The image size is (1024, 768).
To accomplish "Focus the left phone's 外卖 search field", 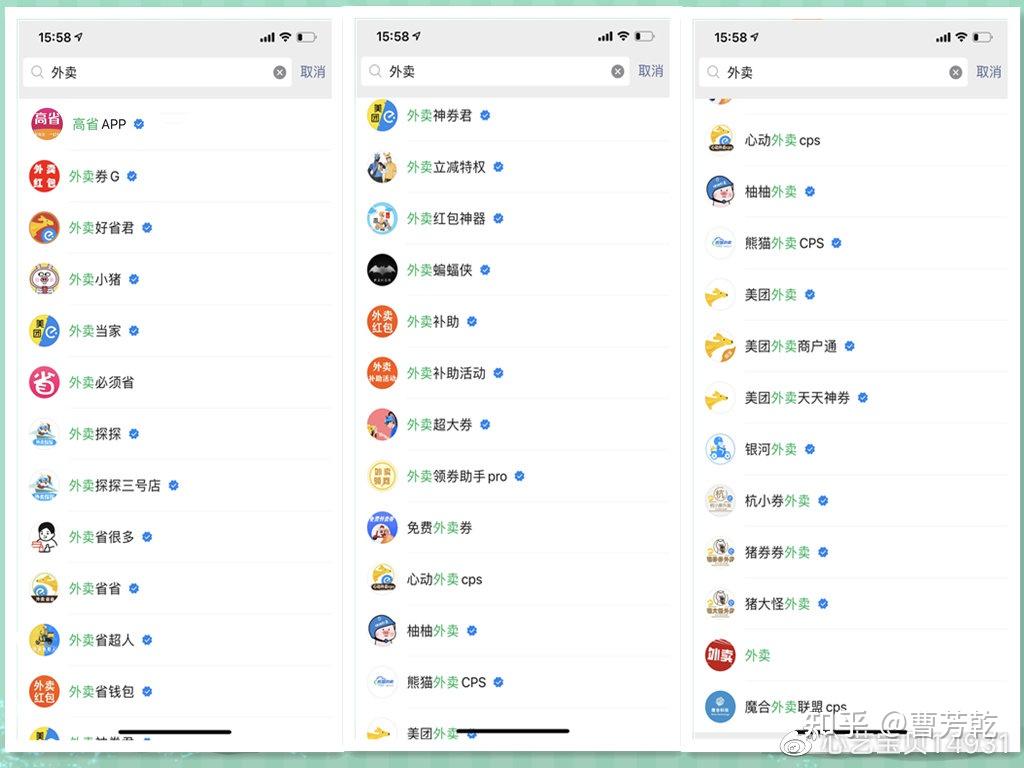I will [x=157, y=72].
